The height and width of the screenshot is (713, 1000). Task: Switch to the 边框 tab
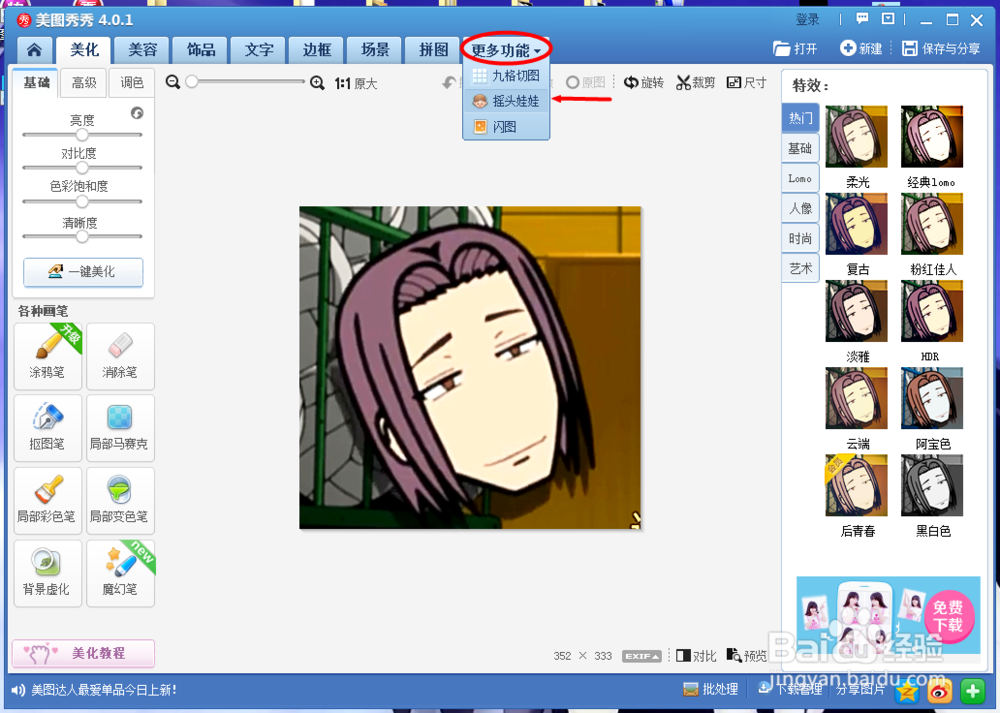[317, 50]
